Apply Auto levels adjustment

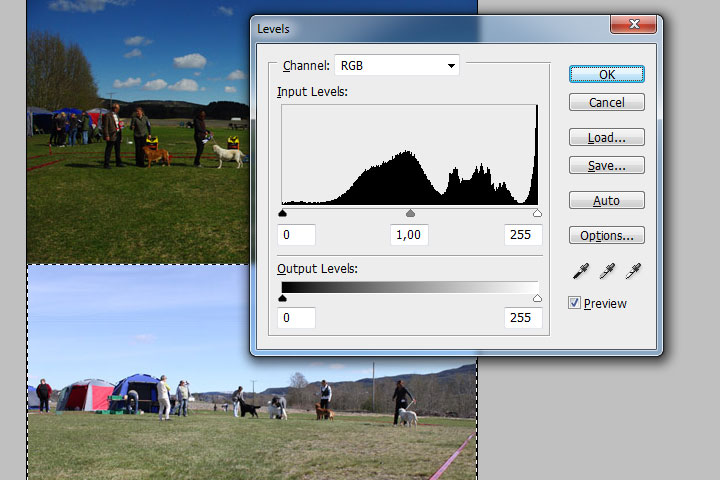click(x=606, y=201)
